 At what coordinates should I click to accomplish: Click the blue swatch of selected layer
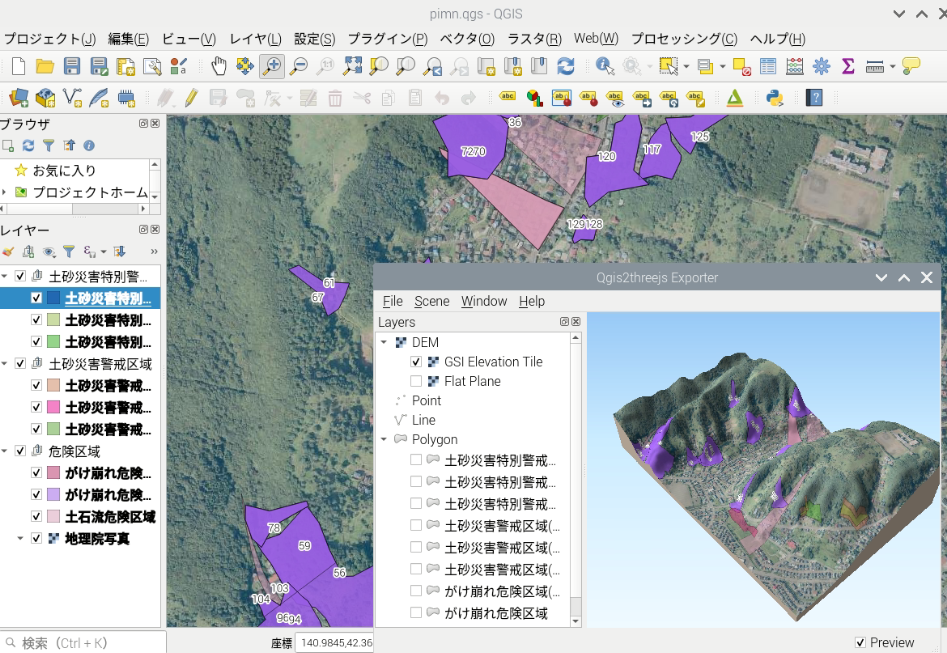coord(53,298)
